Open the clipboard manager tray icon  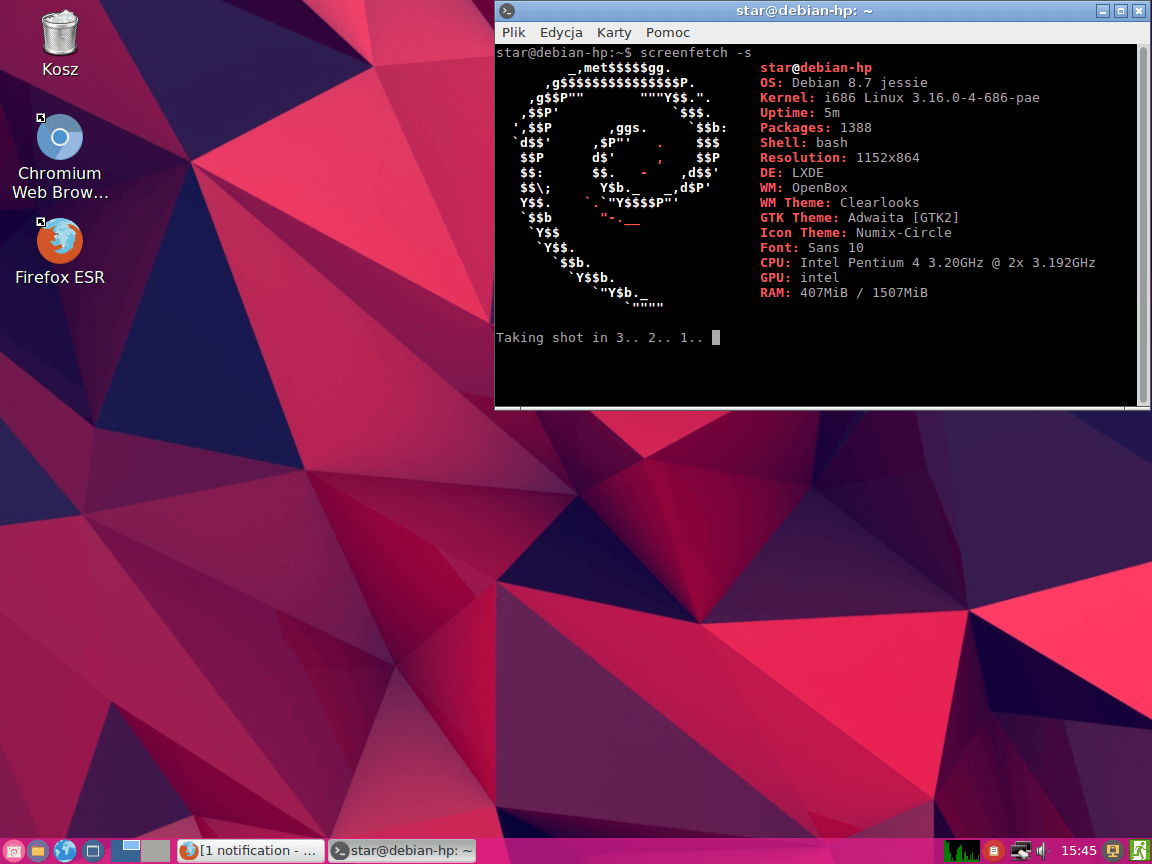[x=993, y=851]
